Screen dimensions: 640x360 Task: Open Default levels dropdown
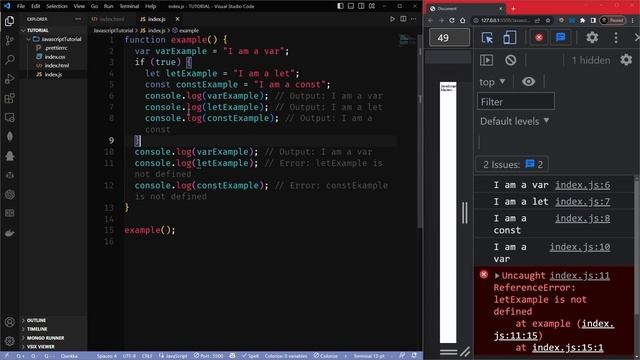click(x=514, y=121)
